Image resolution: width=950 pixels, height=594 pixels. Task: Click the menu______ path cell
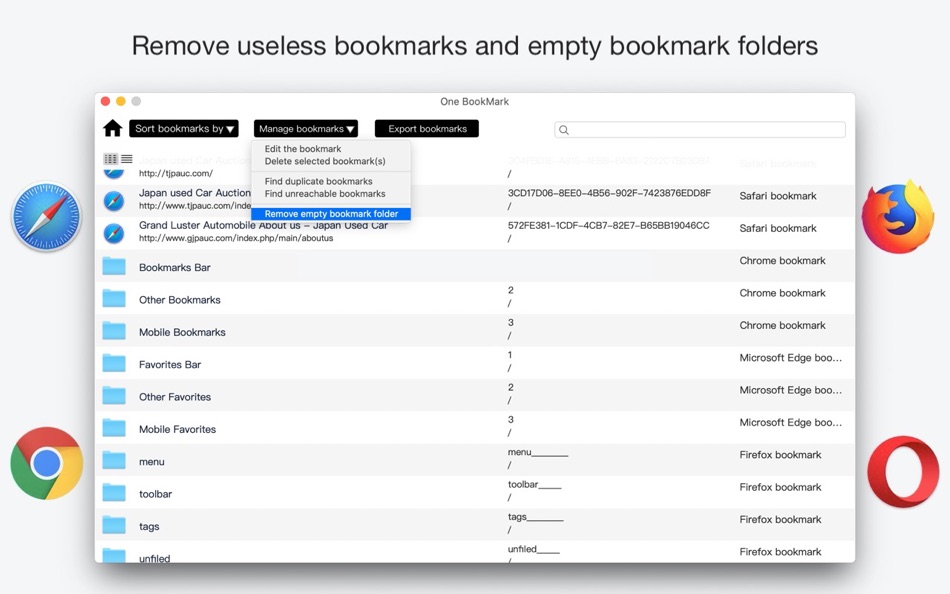(538, 452)
